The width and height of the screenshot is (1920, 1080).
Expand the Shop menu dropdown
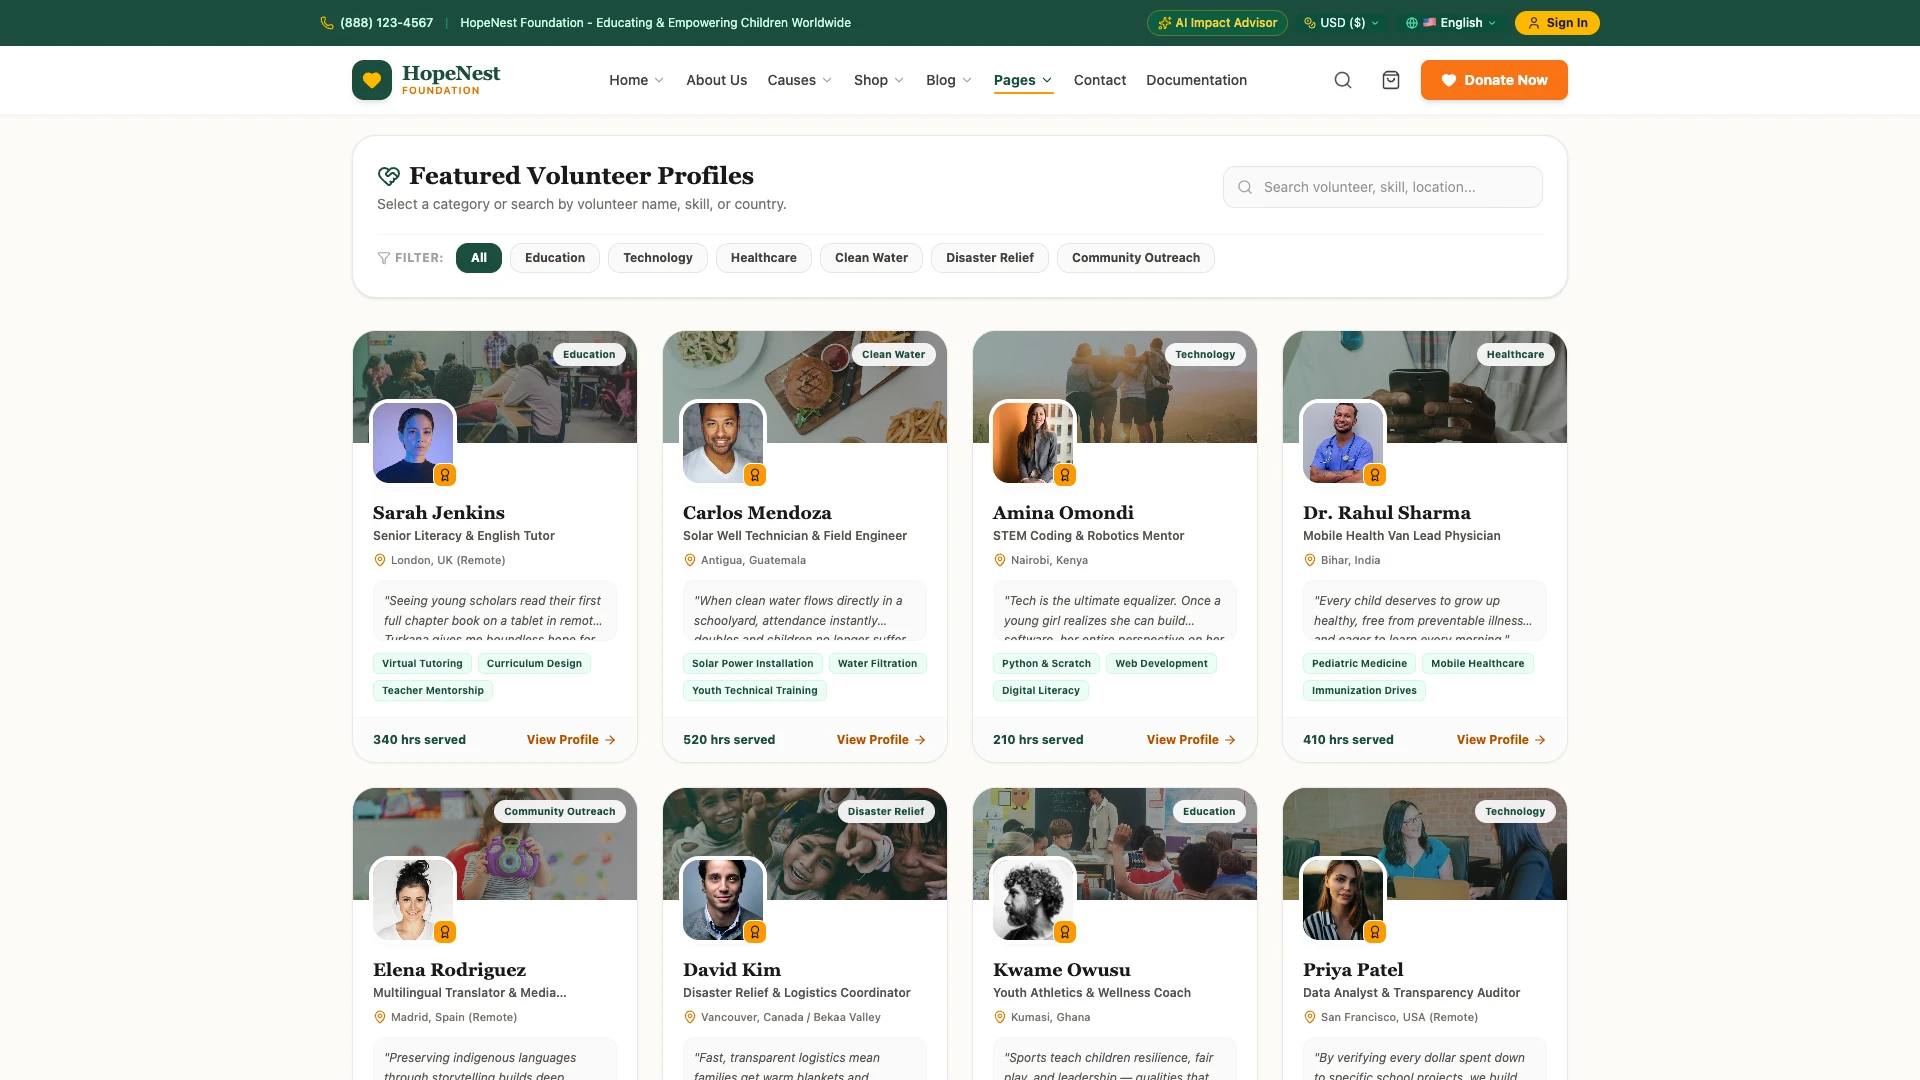[879, 80]
